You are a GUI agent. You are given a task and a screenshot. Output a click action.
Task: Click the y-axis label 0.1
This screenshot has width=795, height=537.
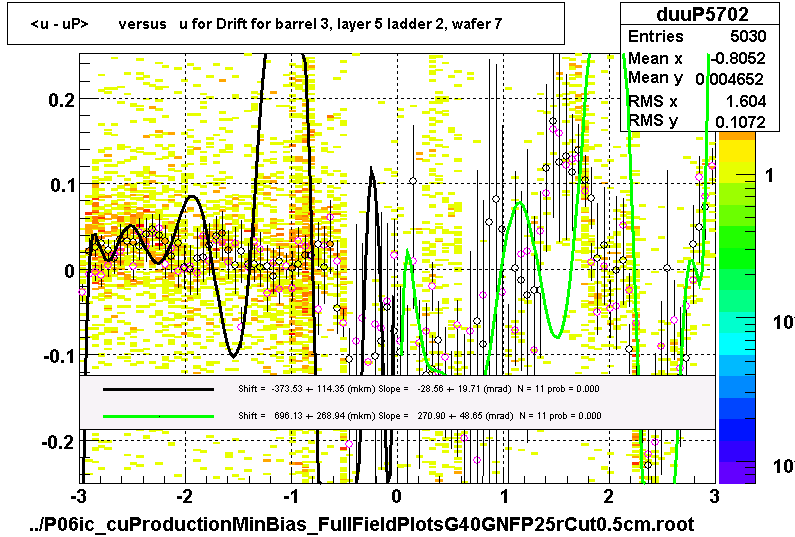63,185
